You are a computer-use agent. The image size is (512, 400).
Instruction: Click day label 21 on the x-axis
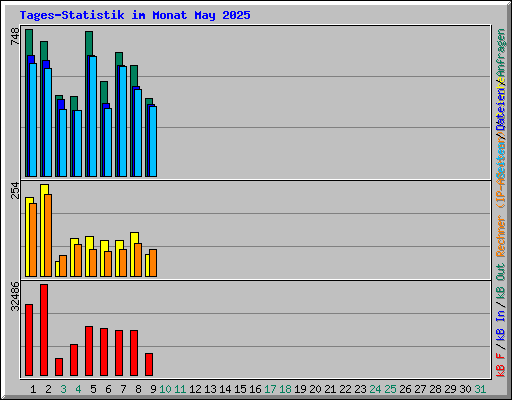[330, 389]
